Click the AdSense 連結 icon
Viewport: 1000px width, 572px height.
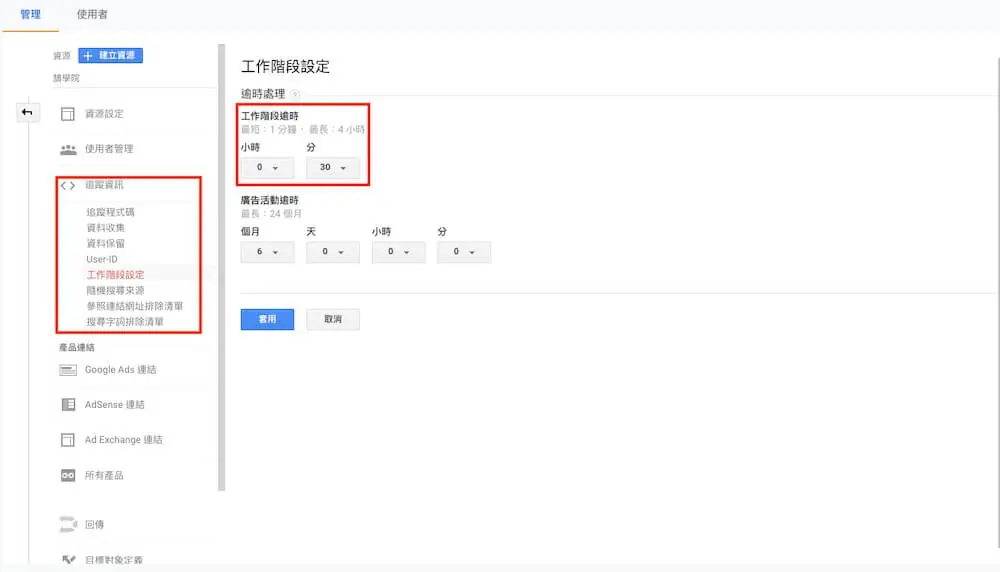pos(68,405)
